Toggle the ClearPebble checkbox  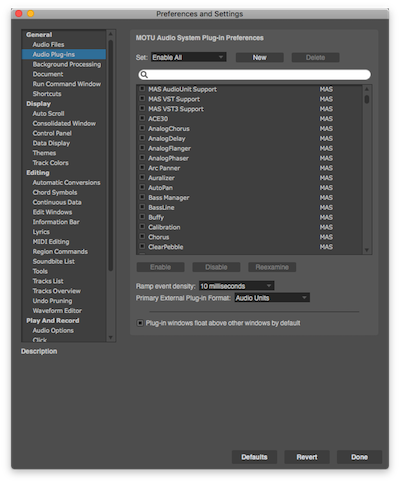click(142, 246)
